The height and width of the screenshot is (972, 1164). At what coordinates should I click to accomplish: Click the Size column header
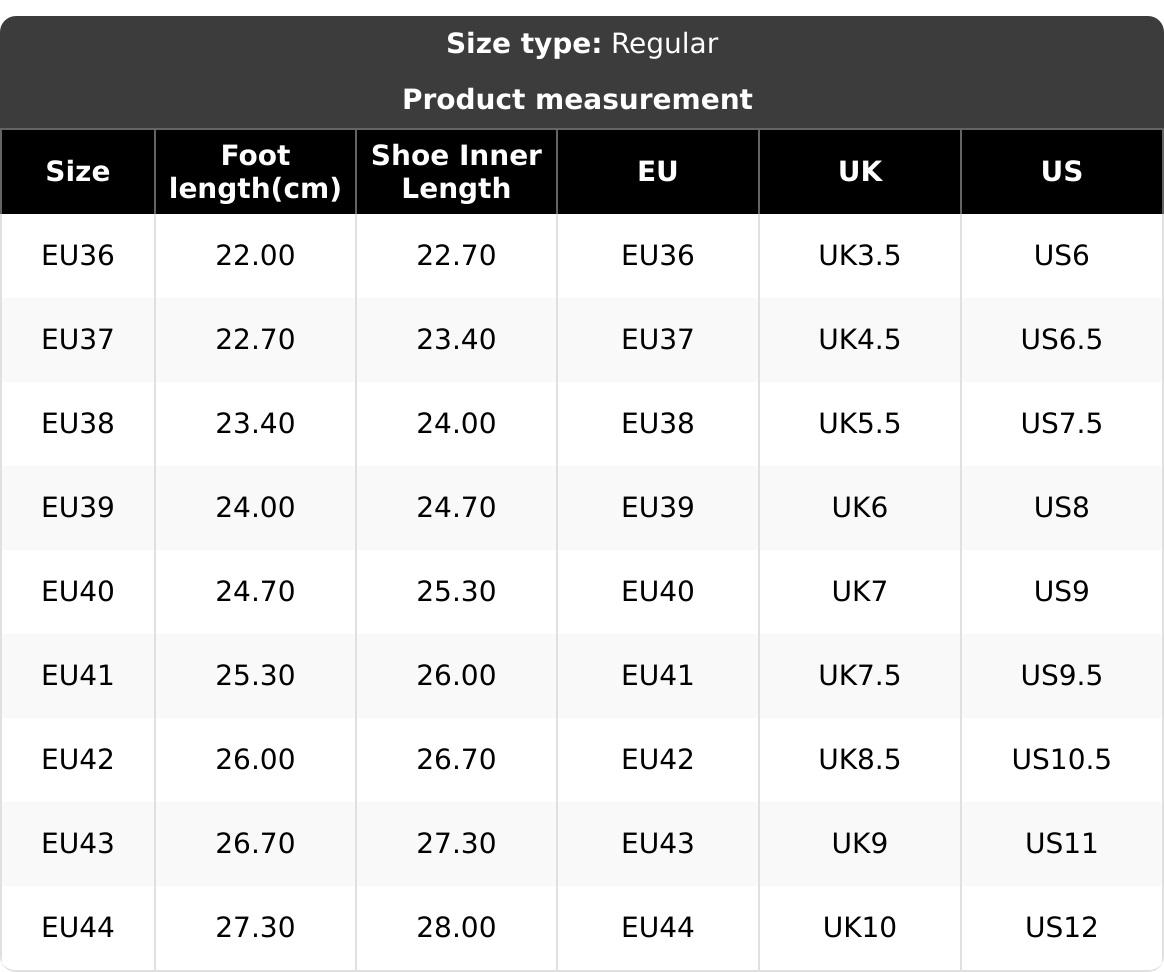78,172
